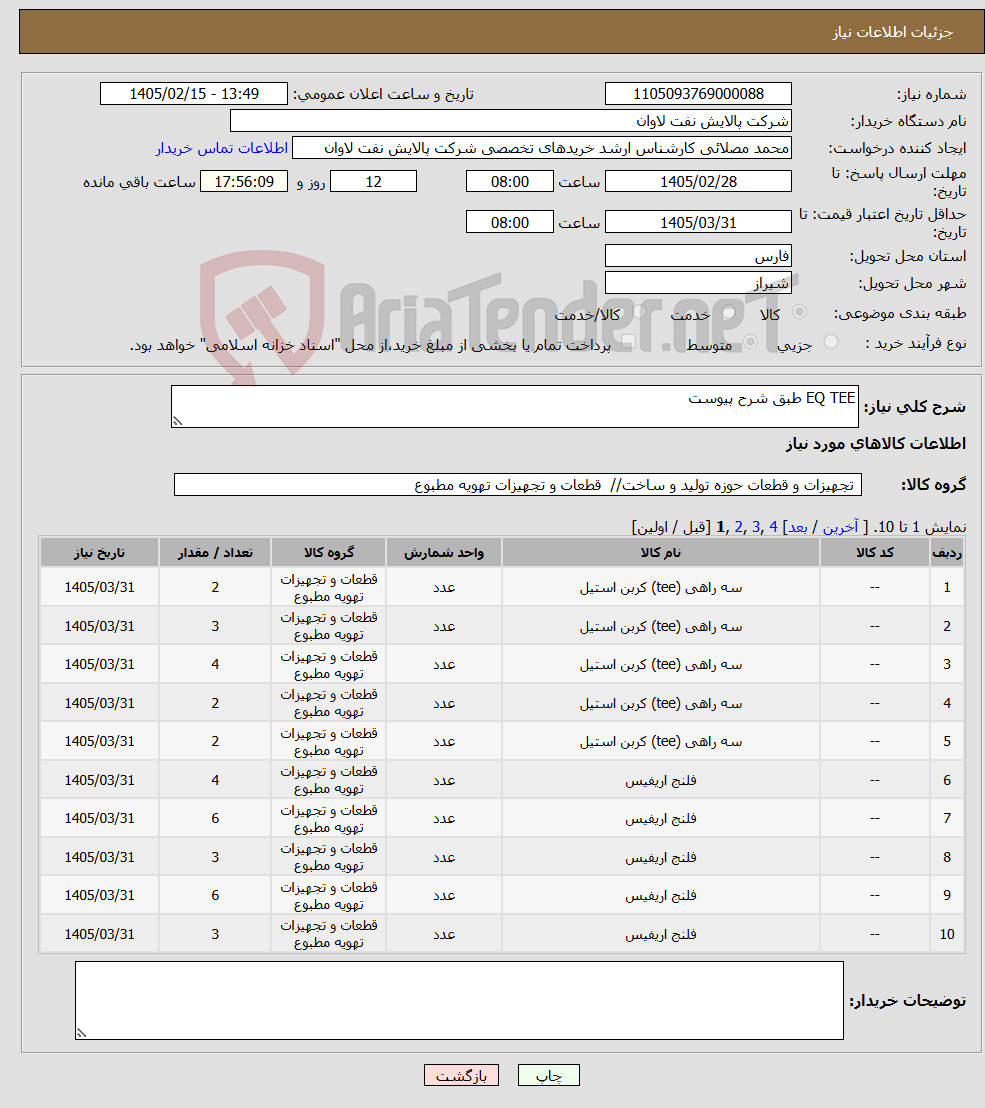Click the تعداد / مقدار column header
This screenshot has width=985, height=1108.
coord(215,553)
